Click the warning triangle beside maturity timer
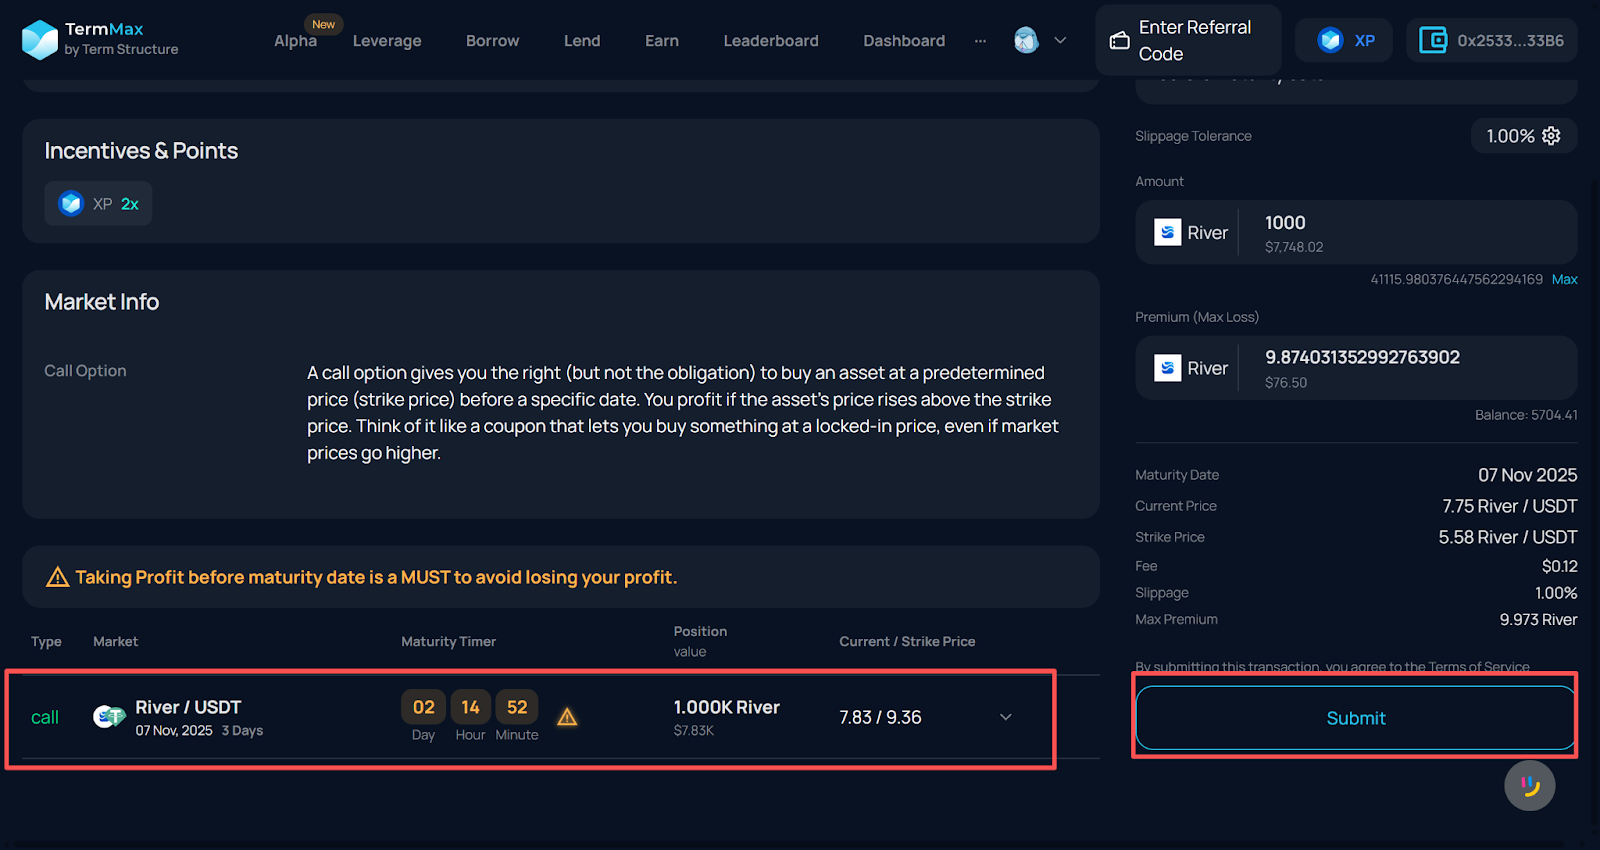Screen dimensions: 1600x850 click(x=567, y=717)
